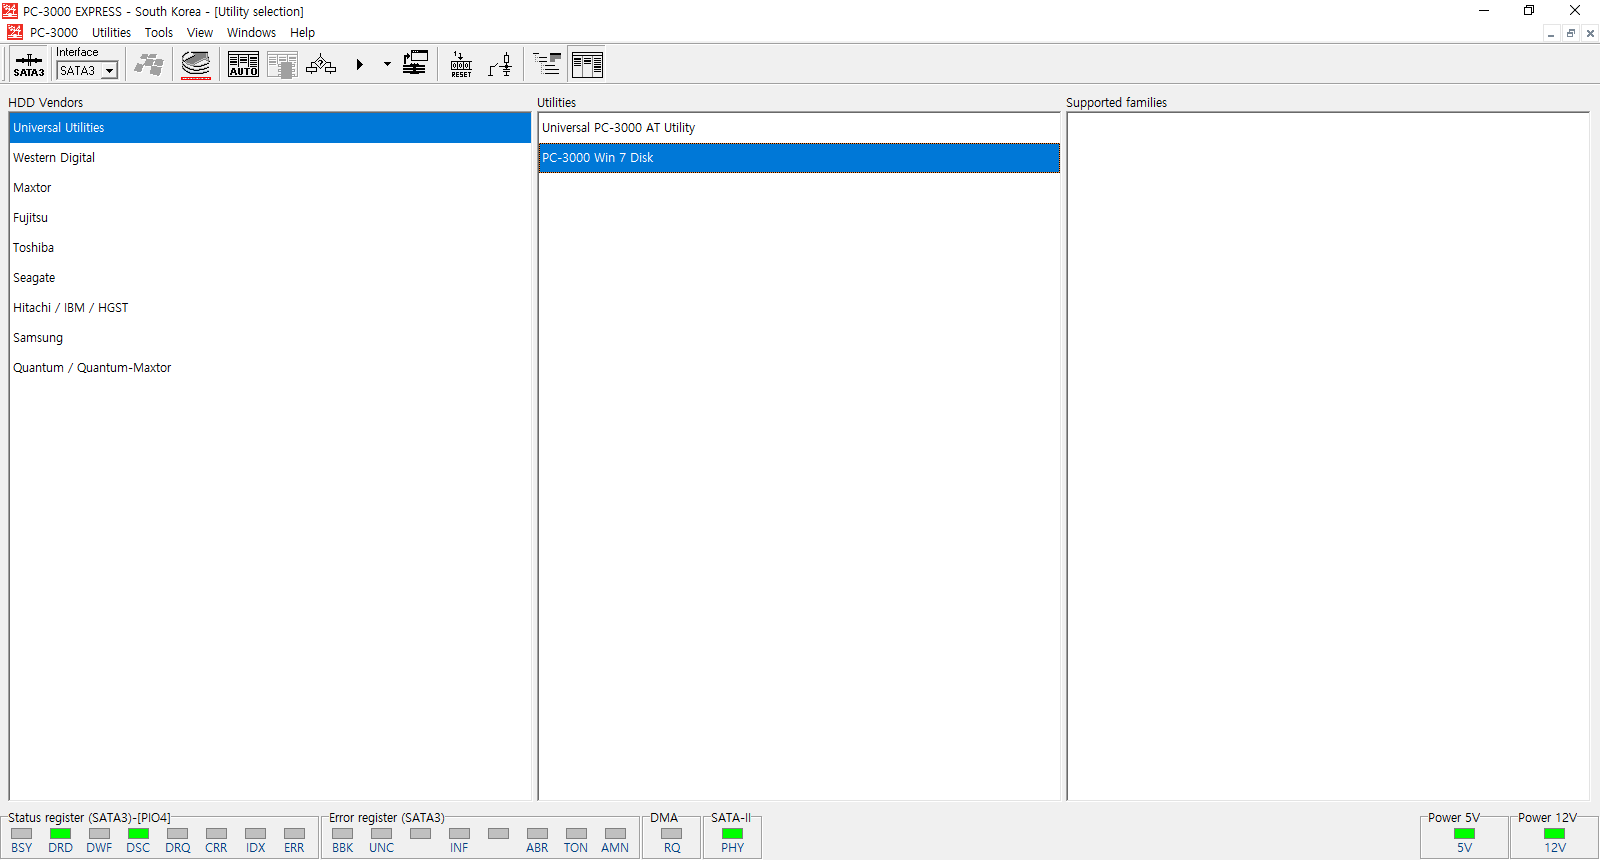This screenshot has width=1600, height=860.
Task: Select Fujitsu vendor
Action: 270,218
